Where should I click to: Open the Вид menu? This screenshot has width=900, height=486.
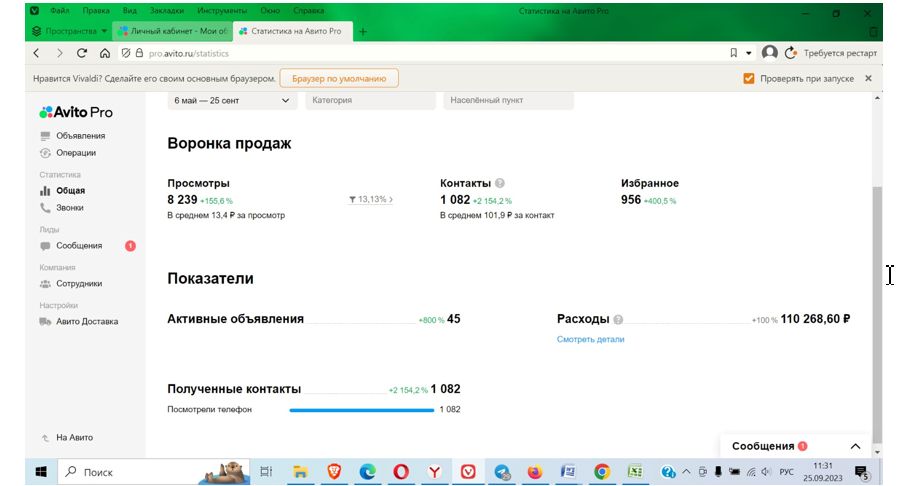[x=130, y=10]
